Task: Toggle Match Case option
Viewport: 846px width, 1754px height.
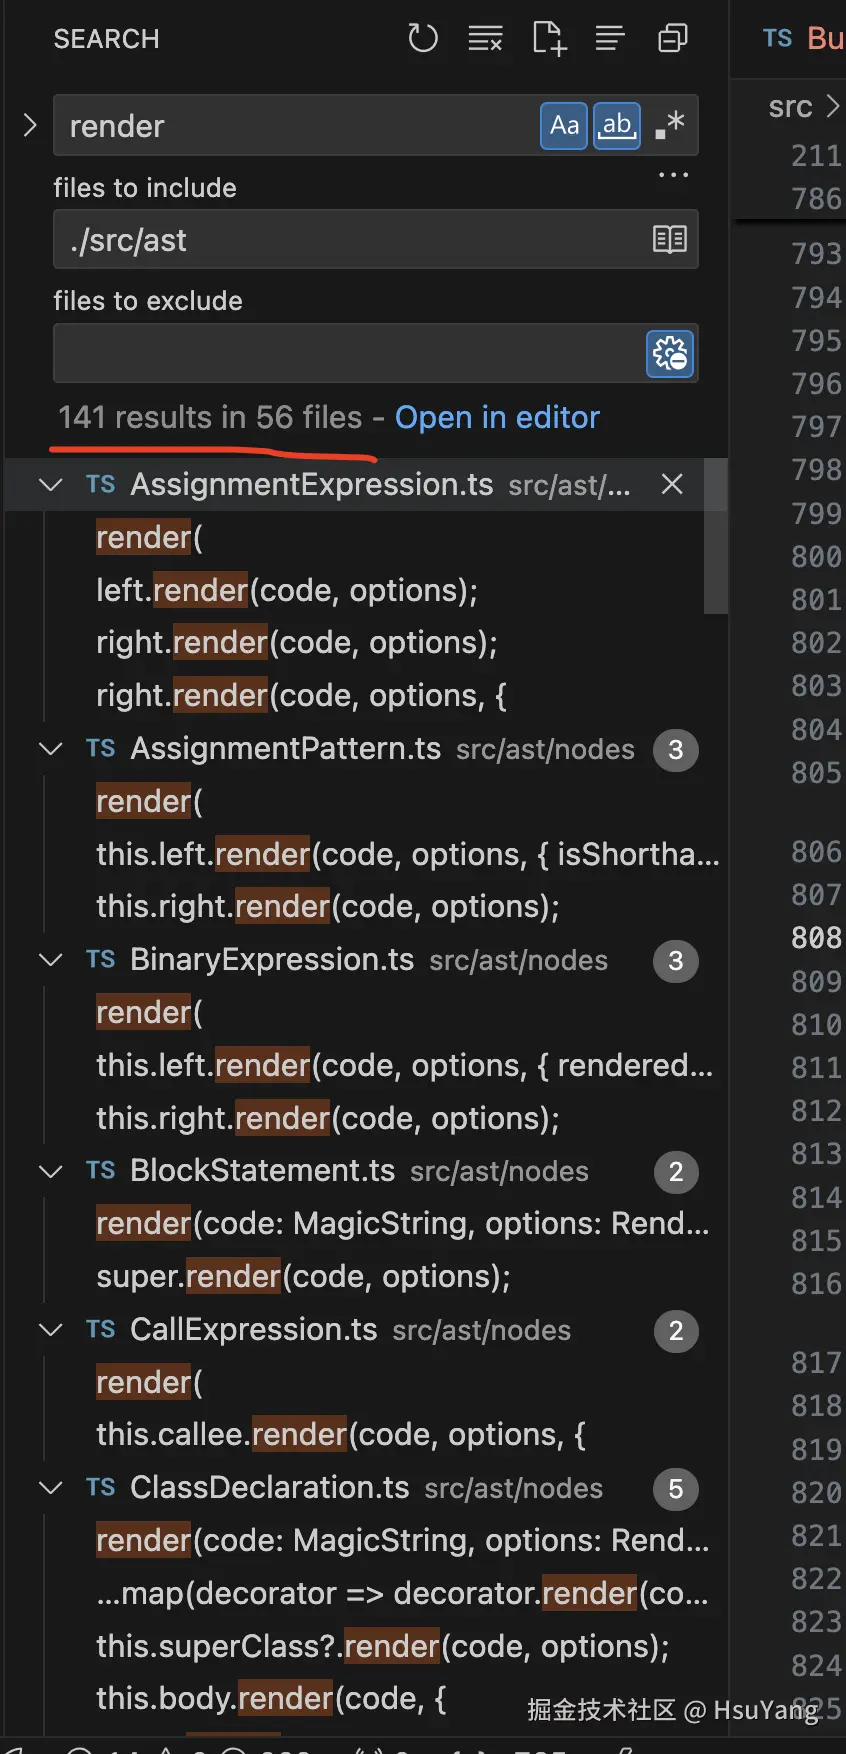Action: point(564,126)
